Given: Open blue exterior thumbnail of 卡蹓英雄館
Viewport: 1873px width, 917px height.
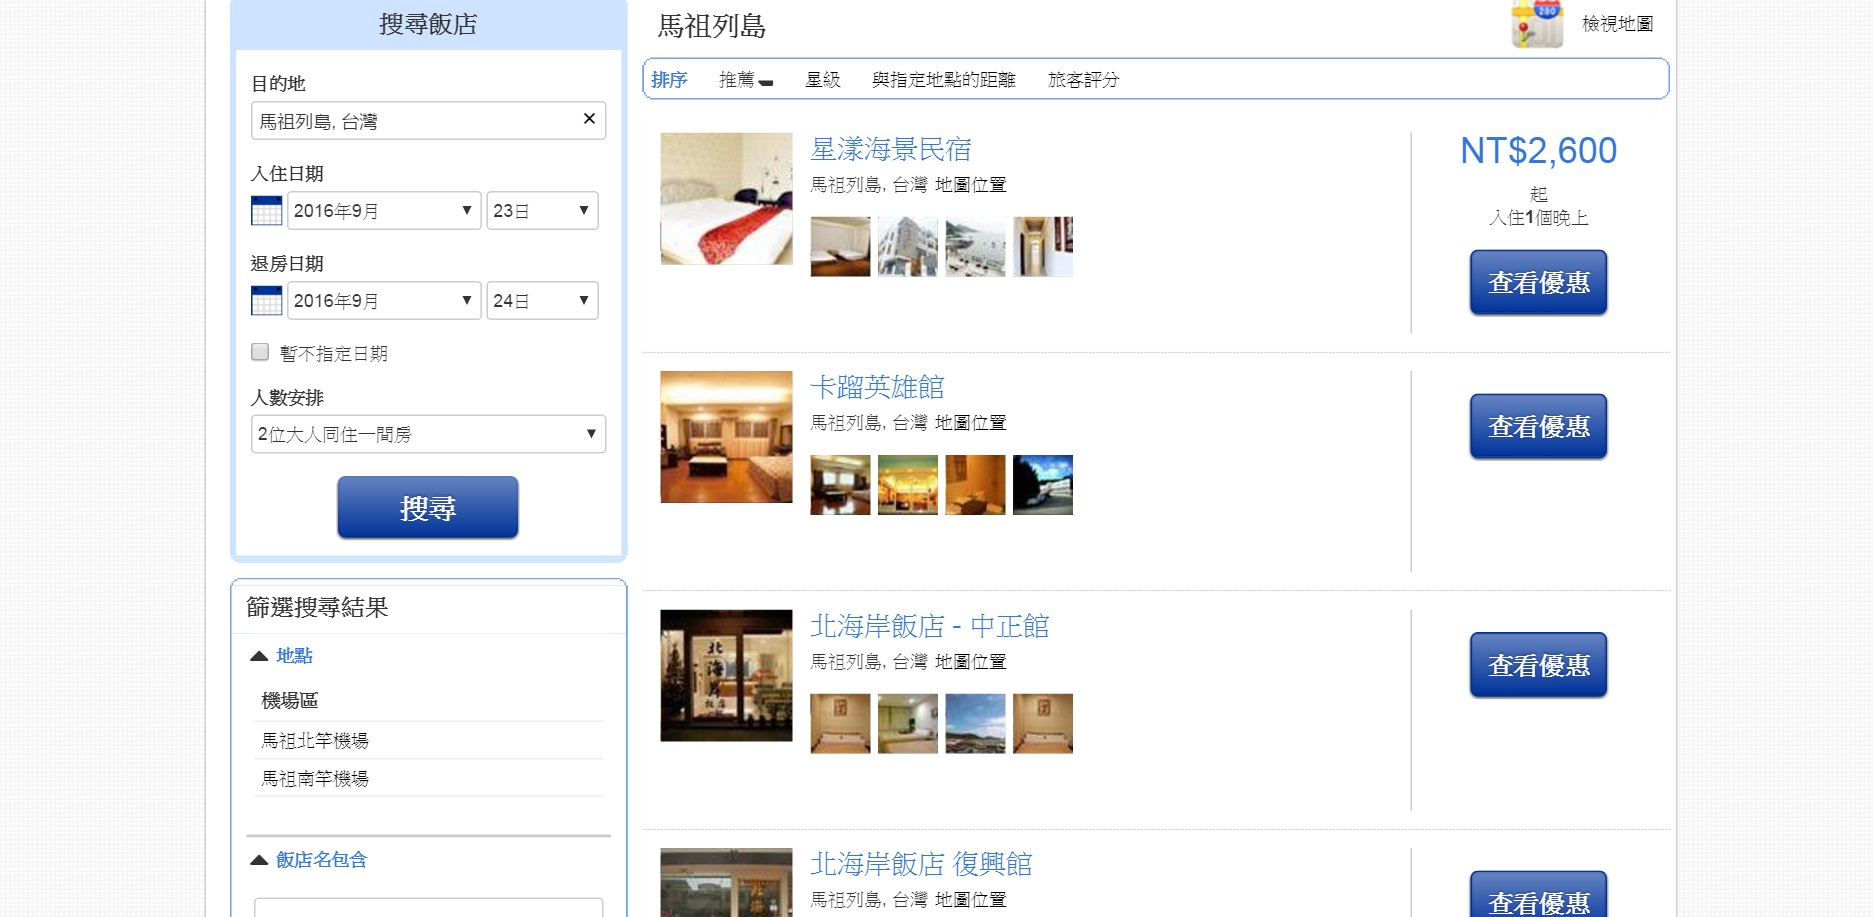Looking at the screenshot, I should [x=1043, y=485].
